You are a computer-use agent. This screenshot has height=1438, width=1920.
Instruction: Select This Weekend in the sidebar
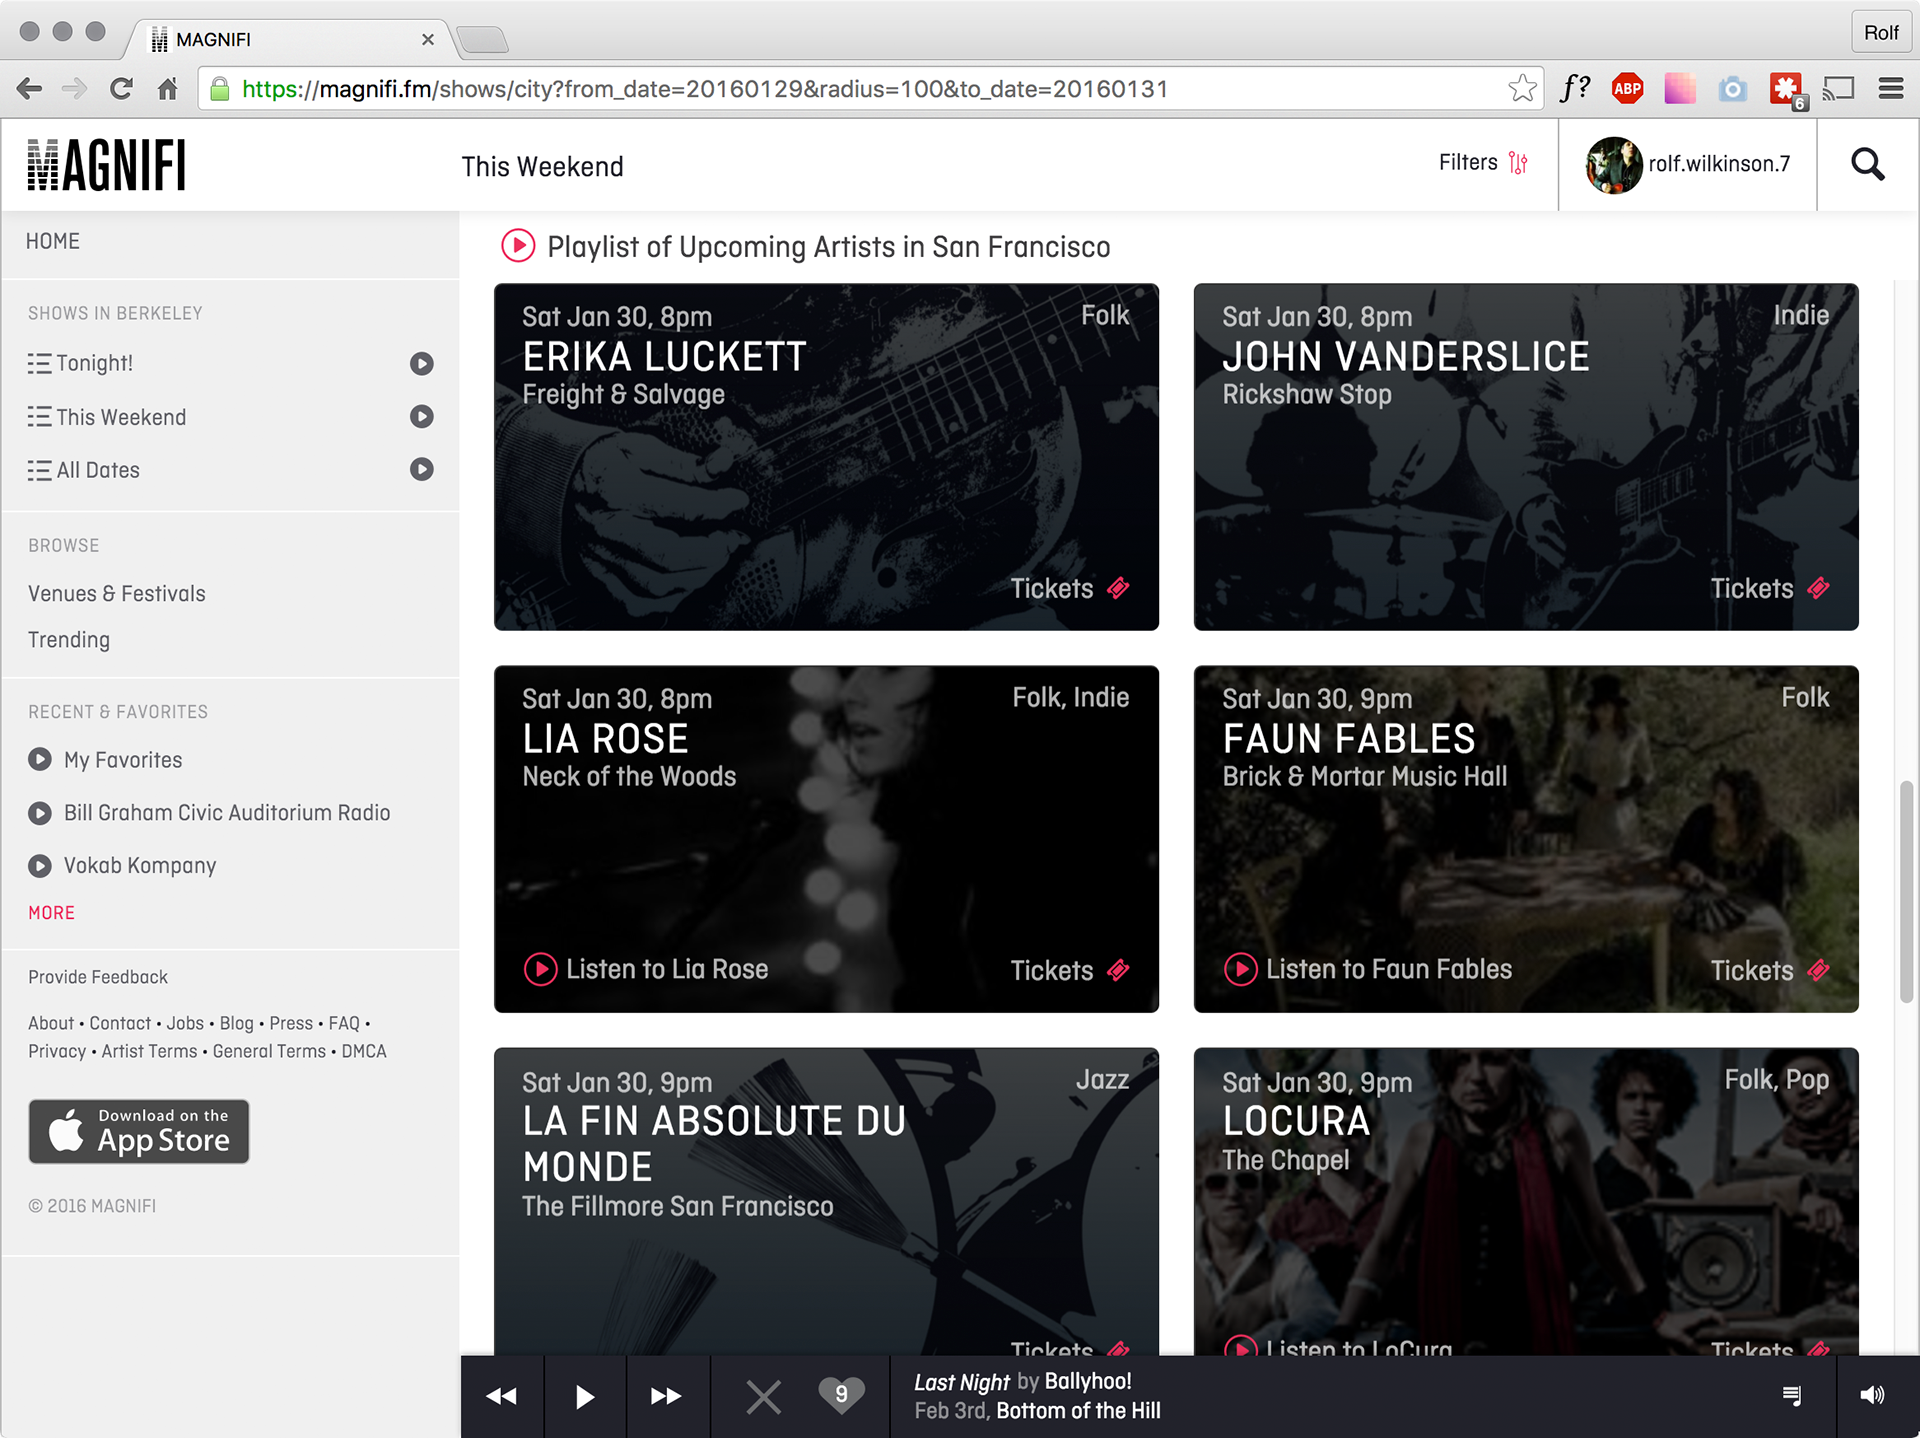(121, 417)
